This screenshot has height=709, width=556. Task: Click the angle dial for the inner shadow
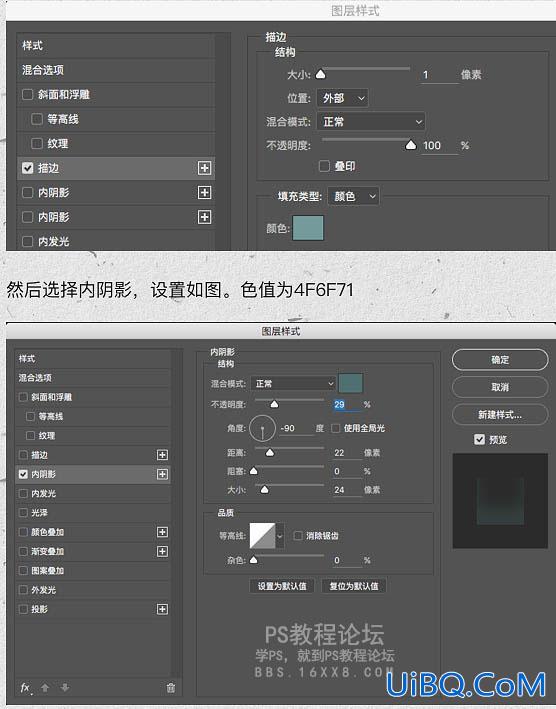[x=262, y=428]
